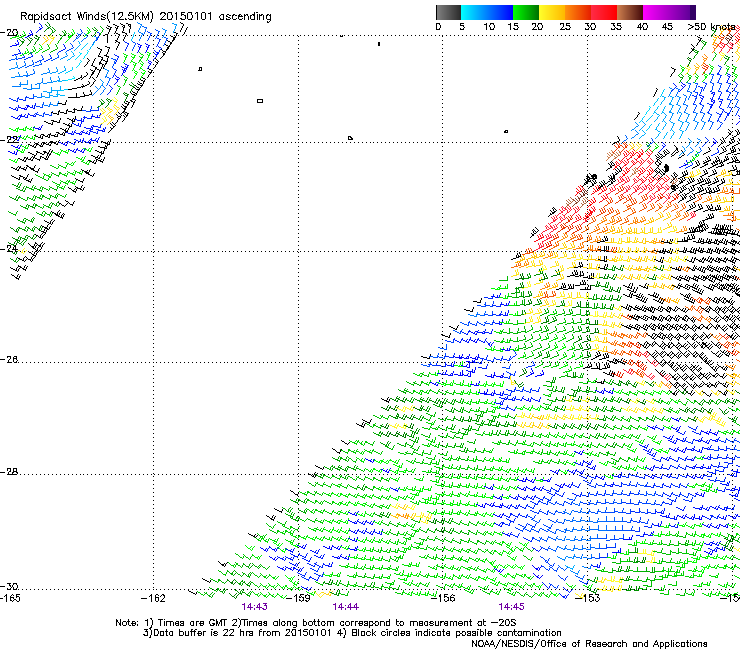Click the -153 longitude axis label
The image size is (740, 650).
click(588, 599)
